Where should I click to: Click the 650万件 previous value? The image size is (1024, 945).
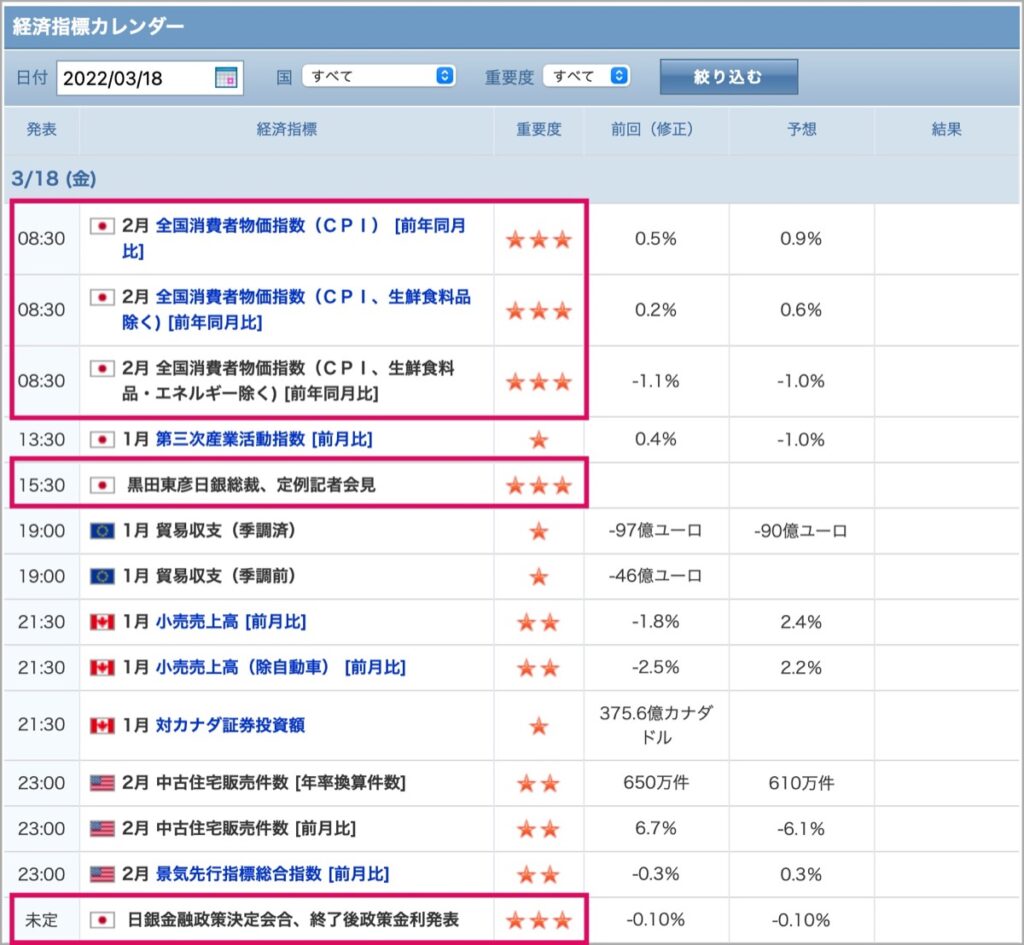point(656,783)
